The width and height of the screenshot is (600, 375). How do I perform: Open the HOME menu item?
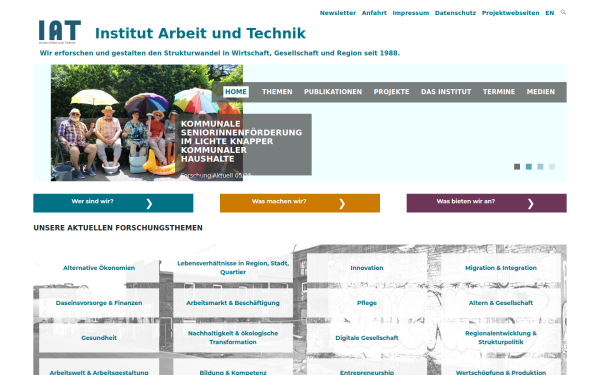pos(236,92)
